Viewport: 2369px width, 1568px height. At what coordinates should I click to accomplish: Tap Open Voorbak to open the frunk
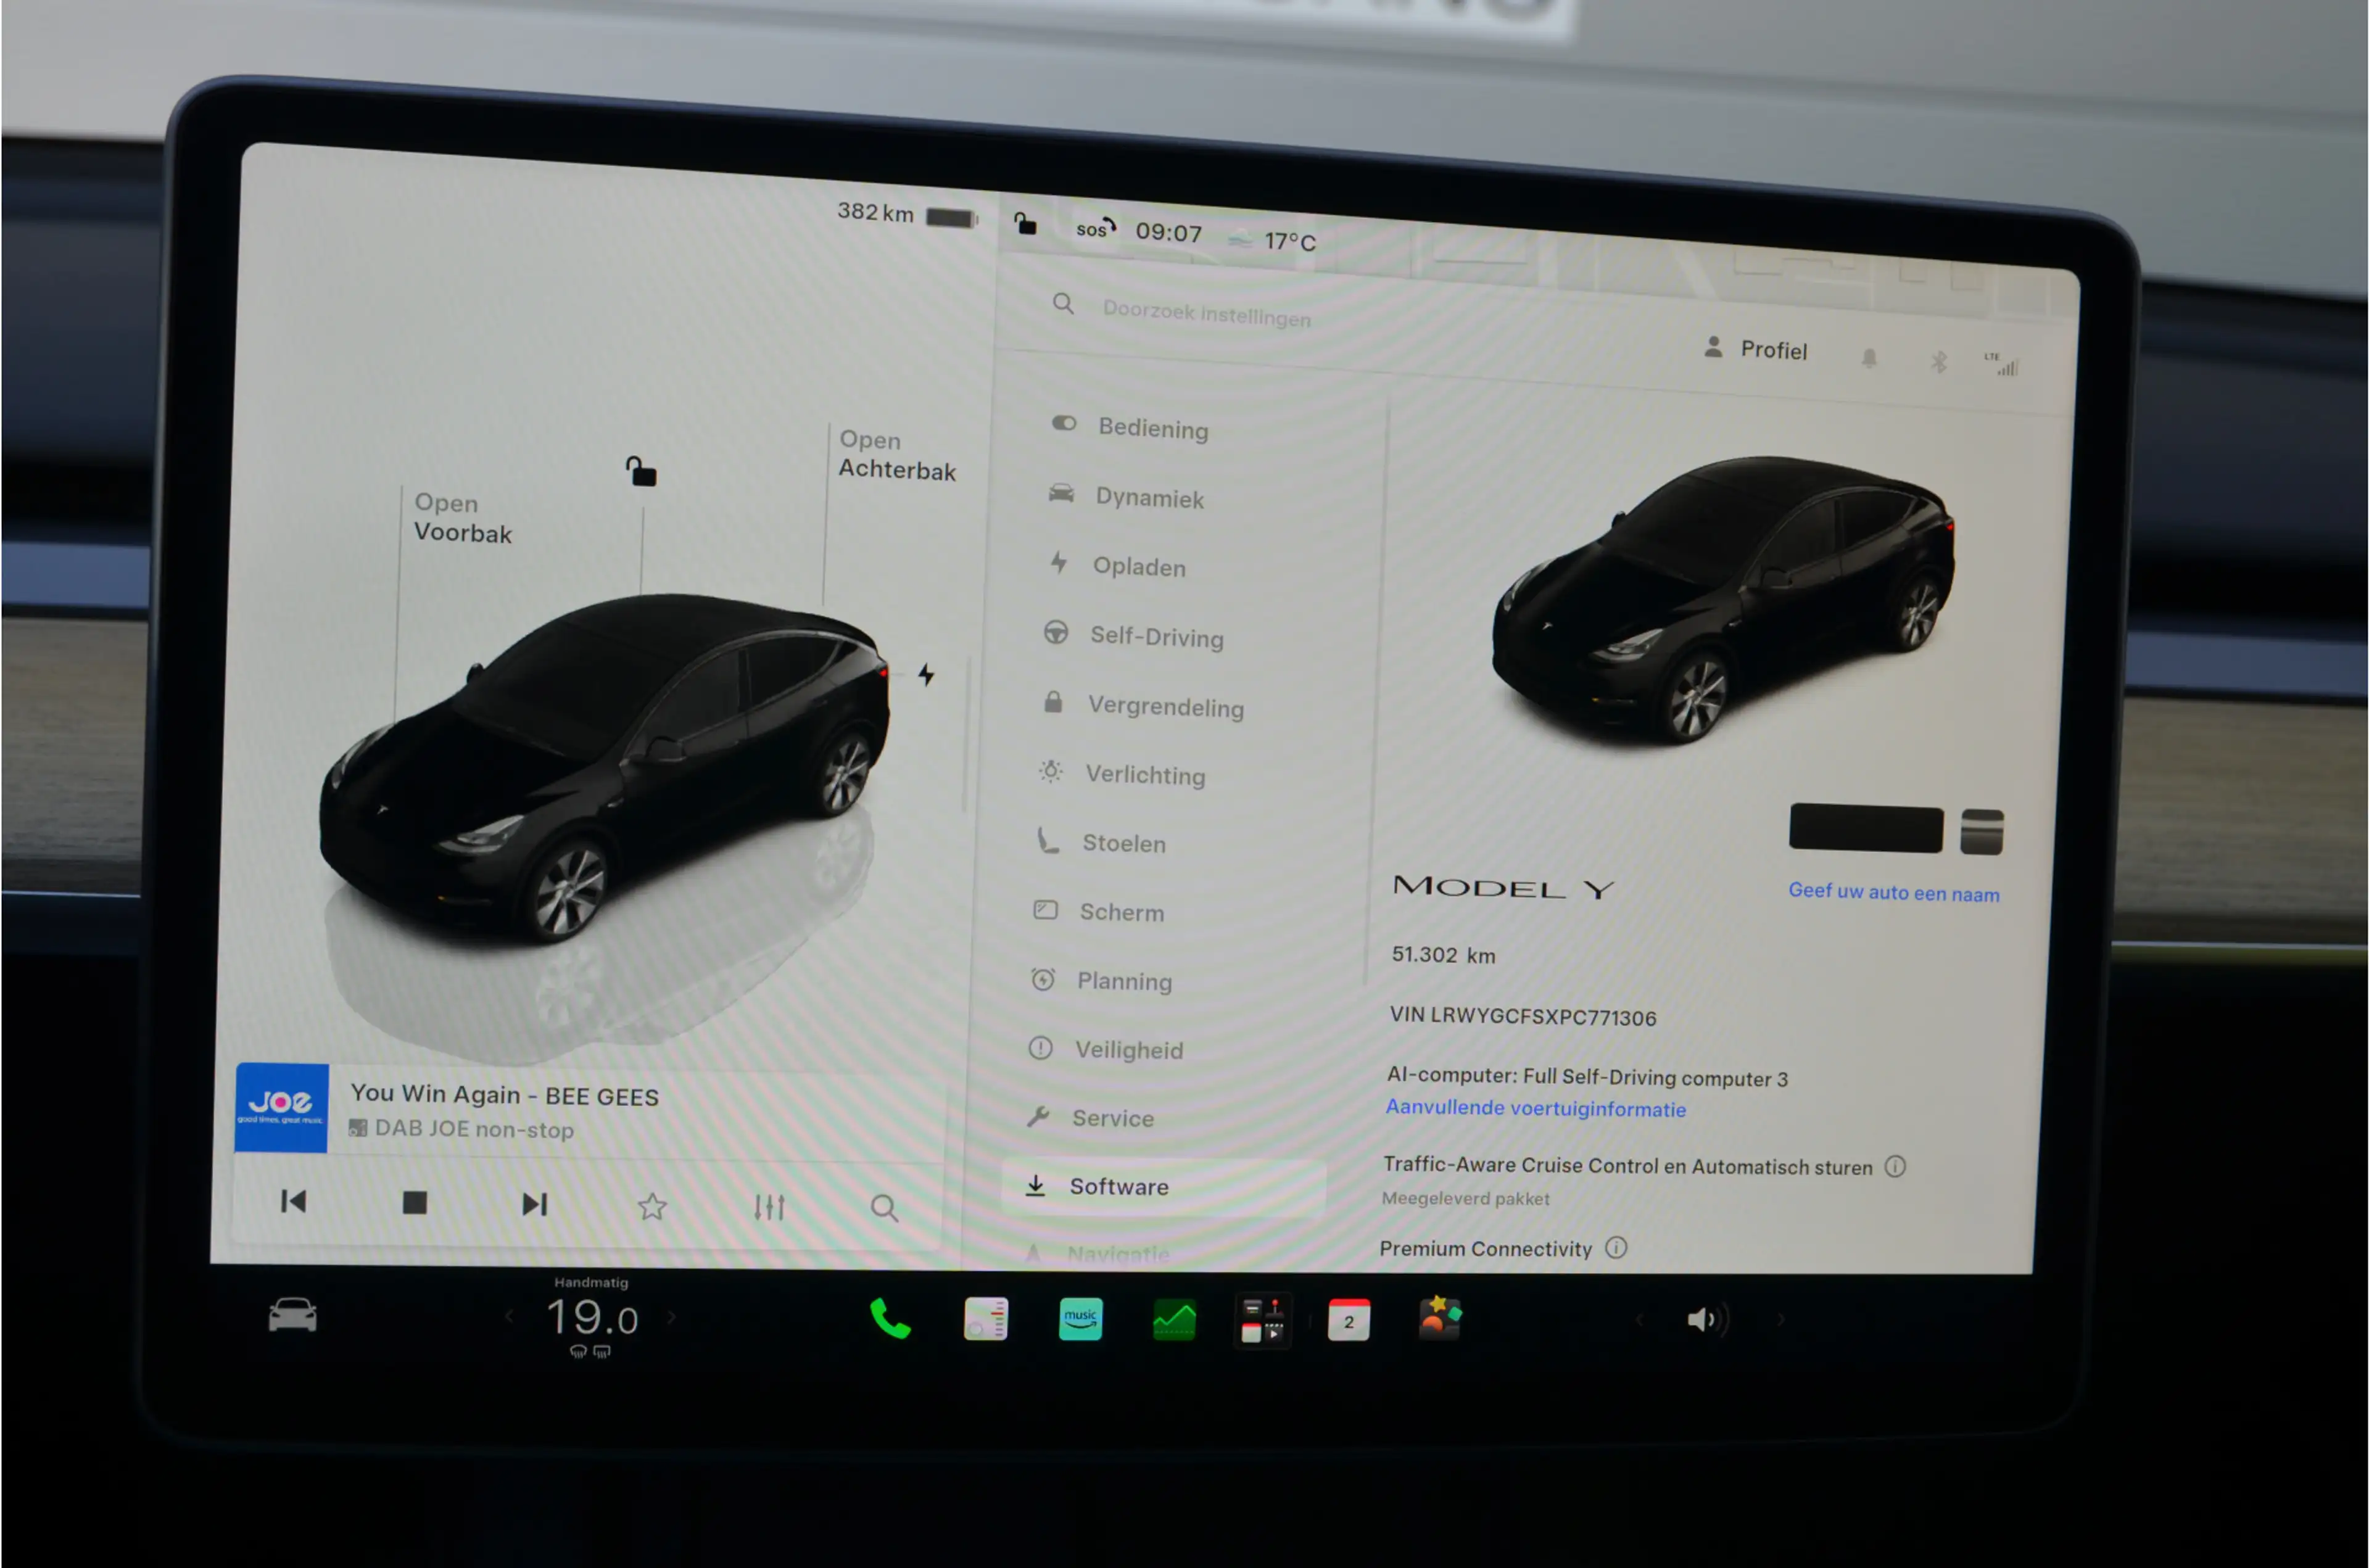(x=462, y=518)
